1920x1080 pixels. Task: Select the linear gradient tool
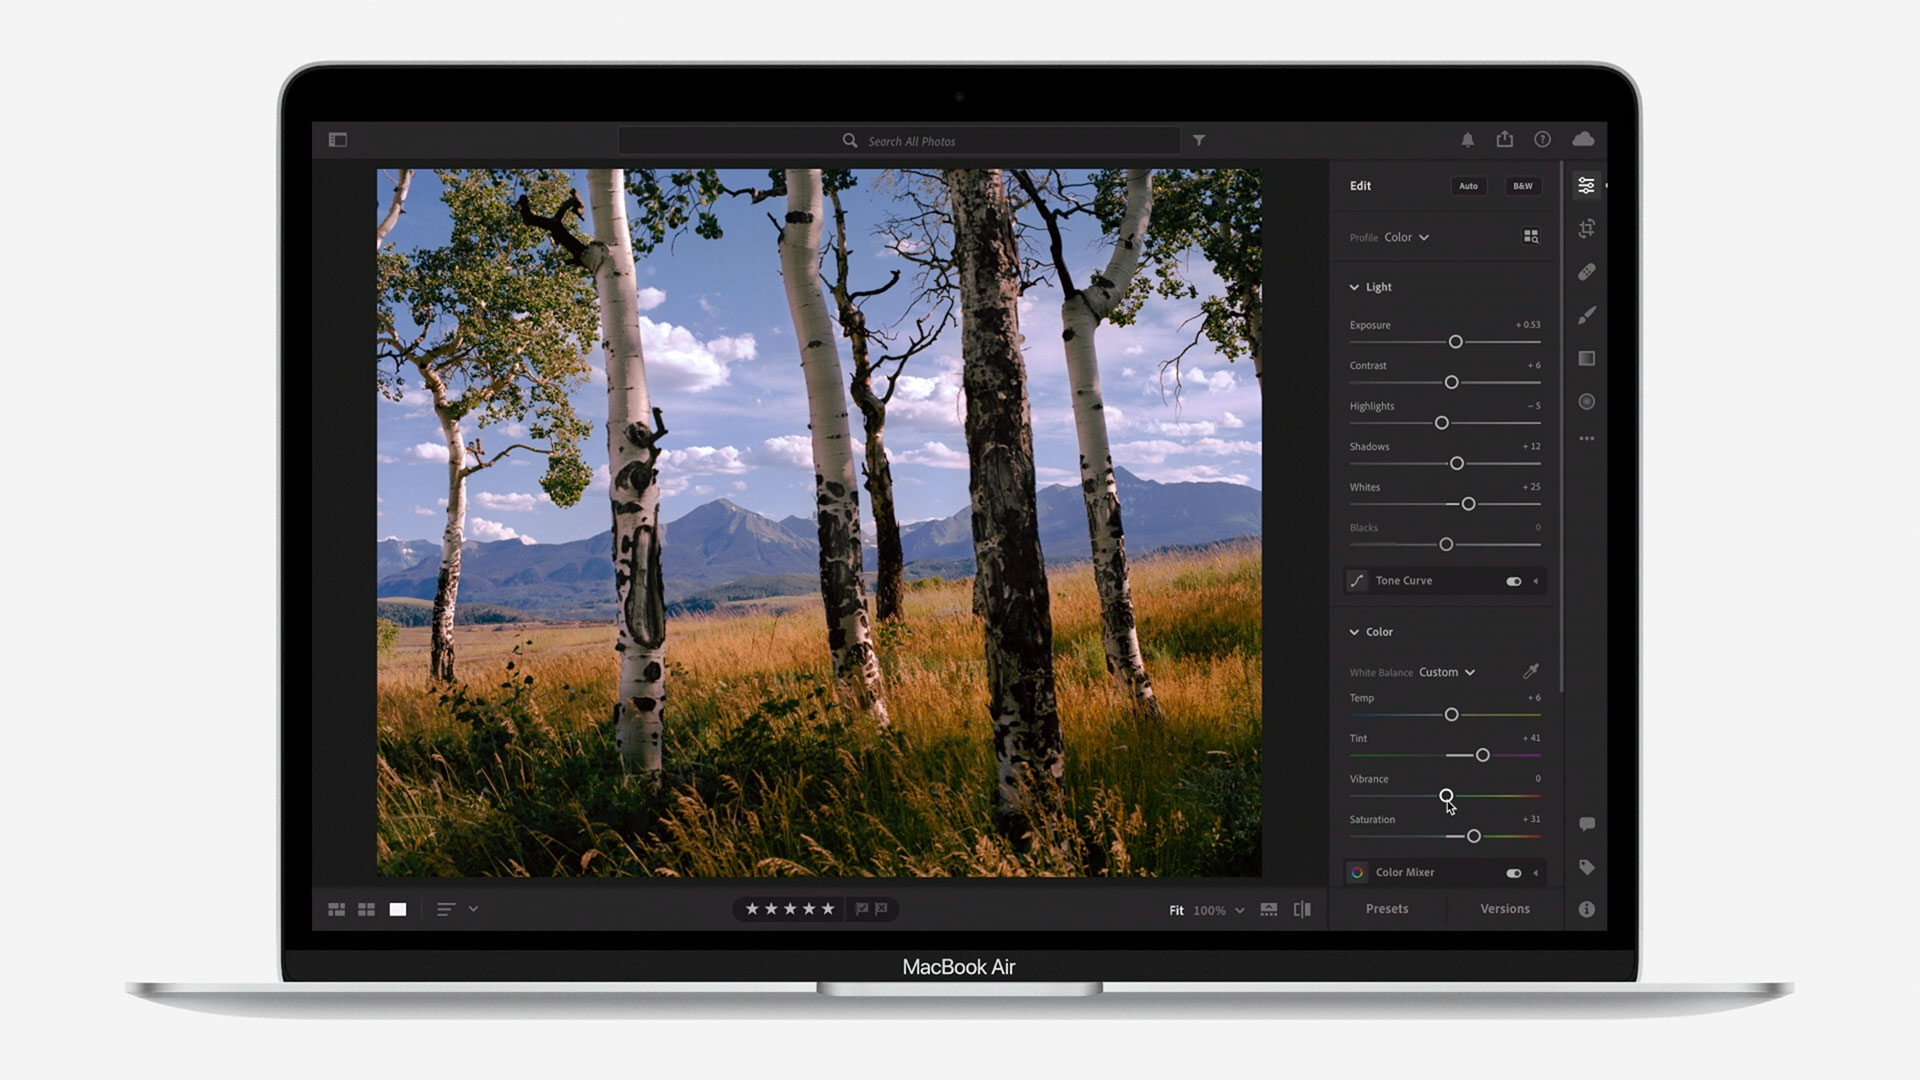[1586, 358]
